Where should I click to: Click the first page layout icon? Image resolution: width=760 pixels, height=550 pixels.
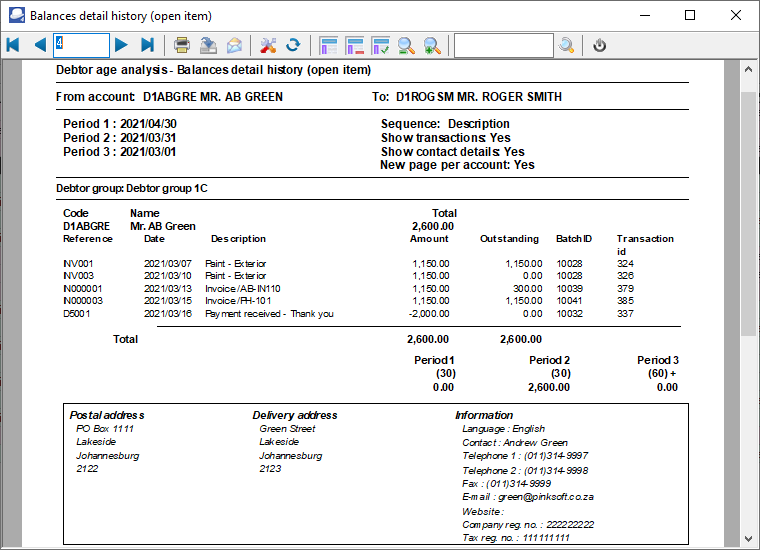(x=329, y=45)
